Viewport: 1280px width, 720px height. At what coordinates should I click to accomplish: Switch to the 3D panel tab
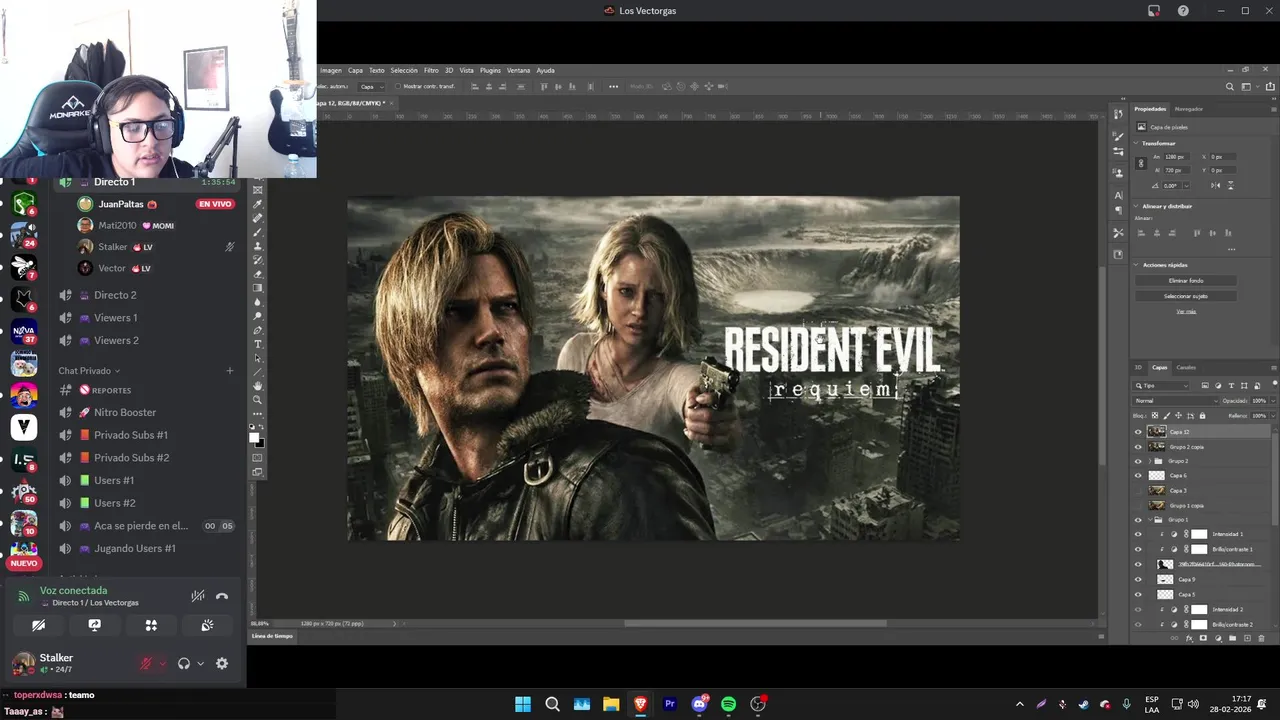[1138, 367]
